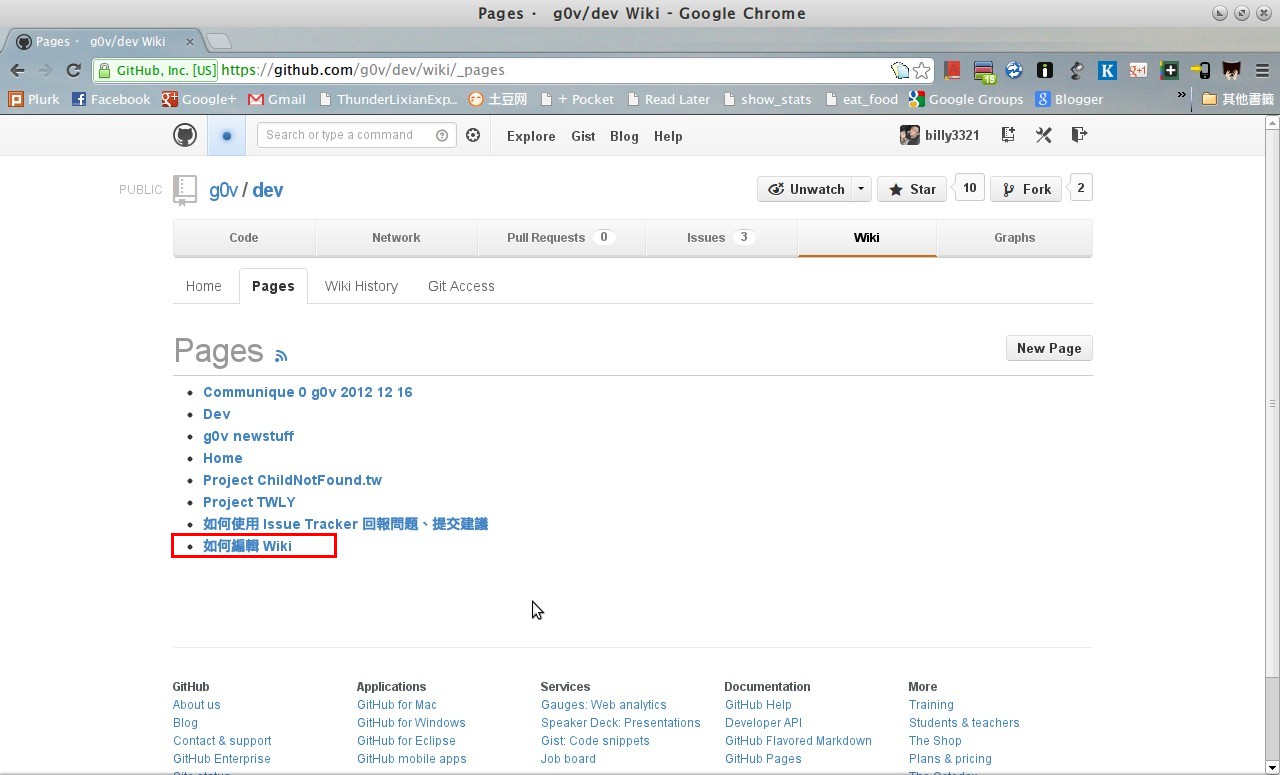
Task: Click the Google +1 extension icon
Action: [x=1138, y=70]
